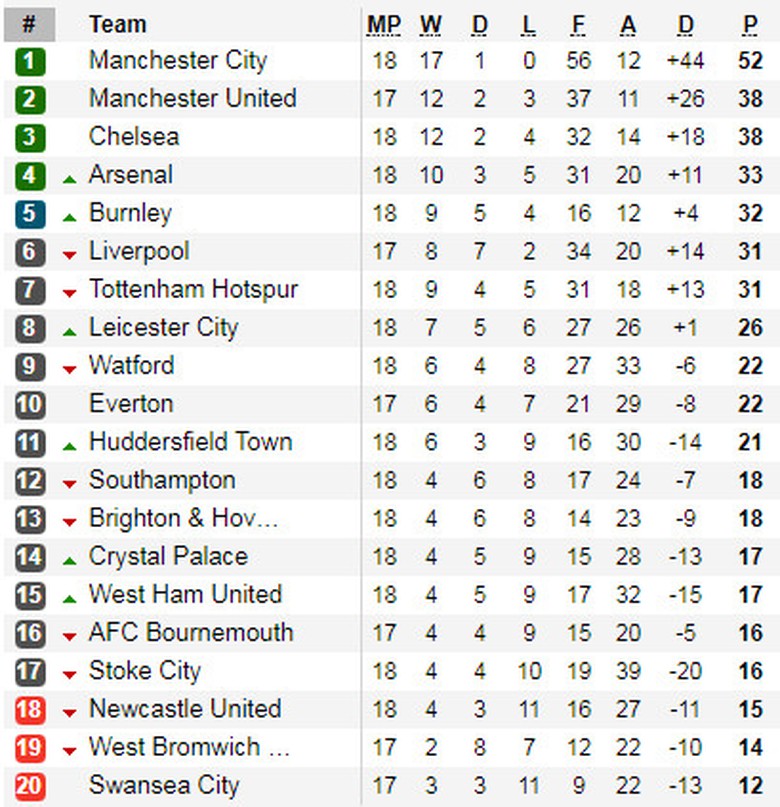Click the Team column header
This screenshot has height=807, width=780.
pos(117,24)
